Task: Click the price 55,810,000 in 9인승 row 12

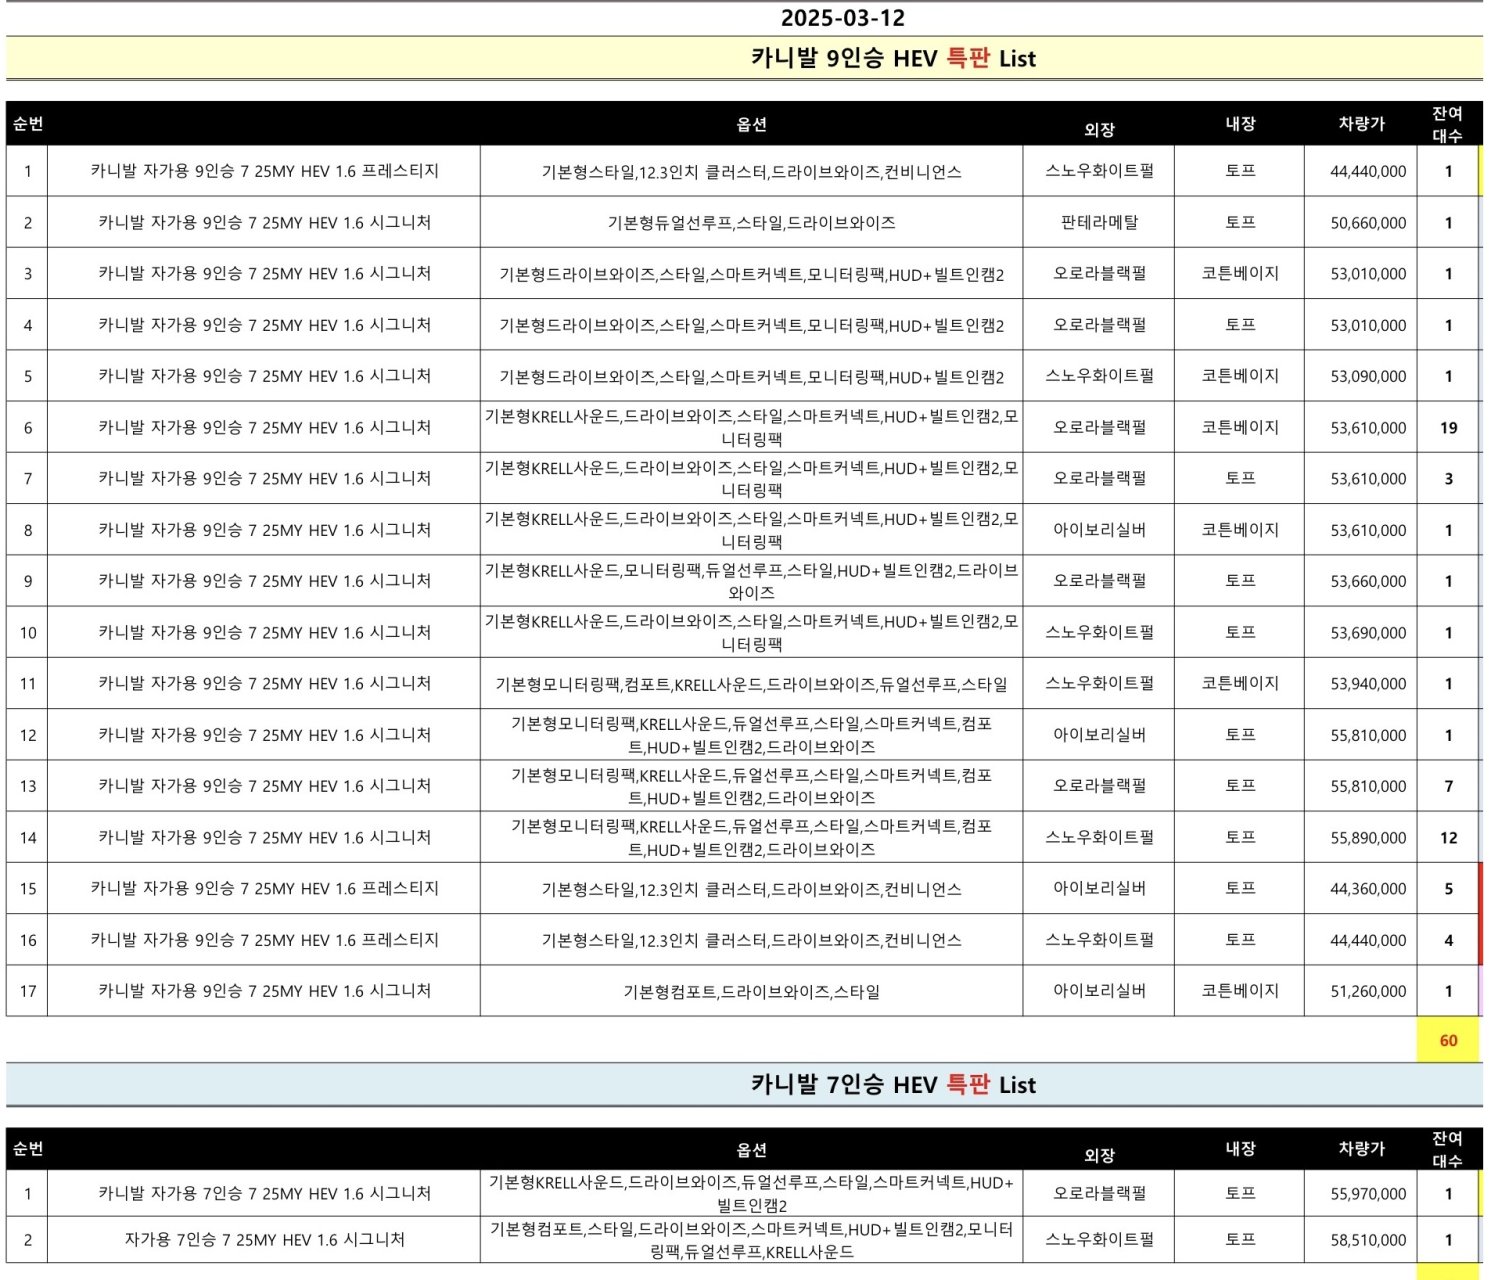Action: [1368, 735]
